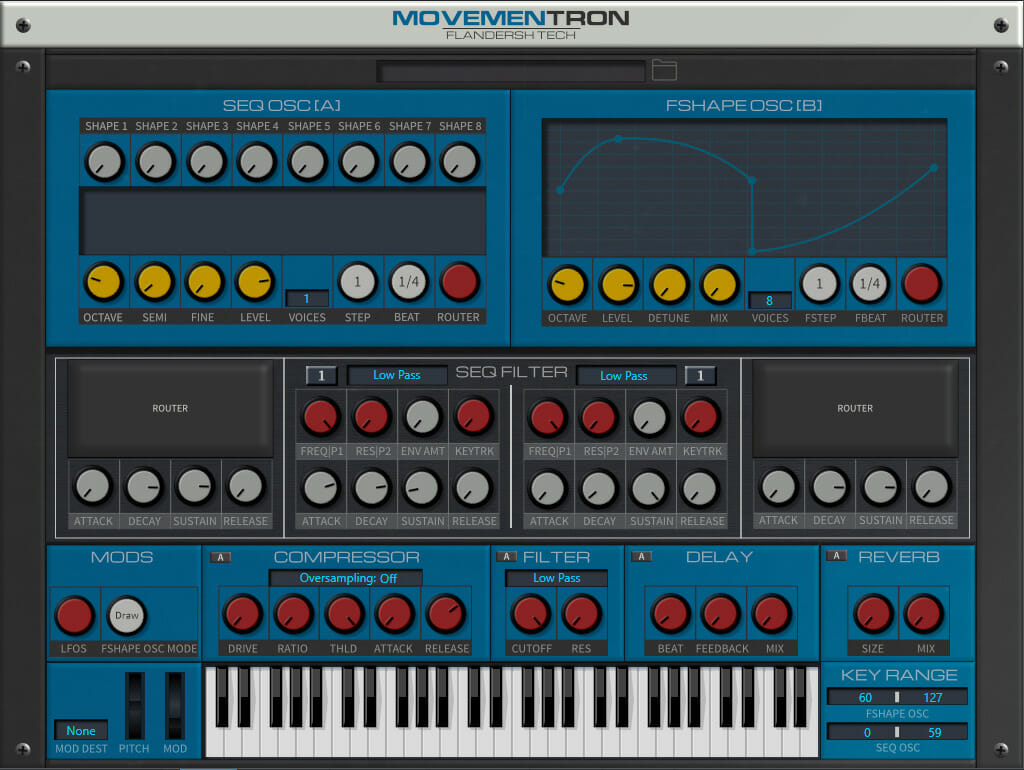Open the MOD DEST None dropdown
The width and height of the screenshot is (1024, 770).
pos(80,731)
